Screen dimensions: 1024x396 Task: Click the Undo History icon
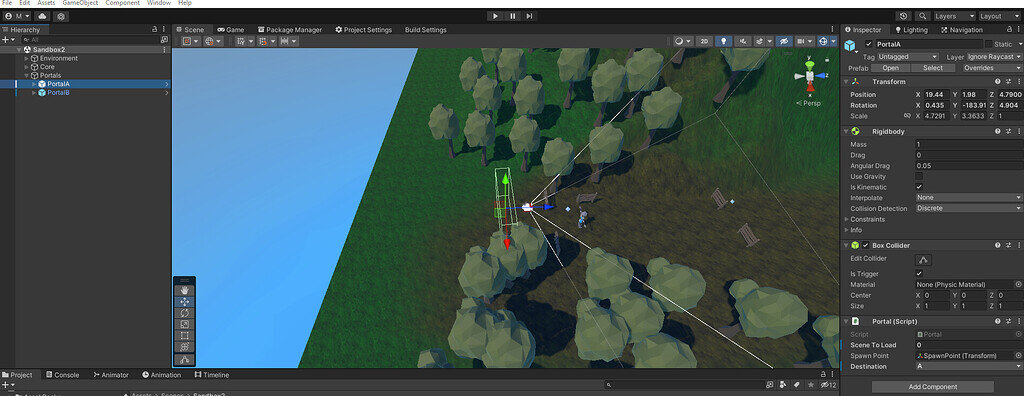coord(904,16)
